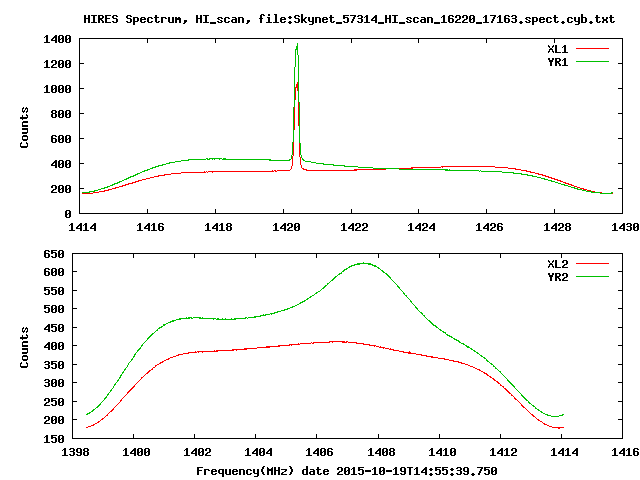Image resolution: width=640 pixels, height=480 pixels.
Task: Click the red XL1 legend line sample
Action: pos(593,49)
